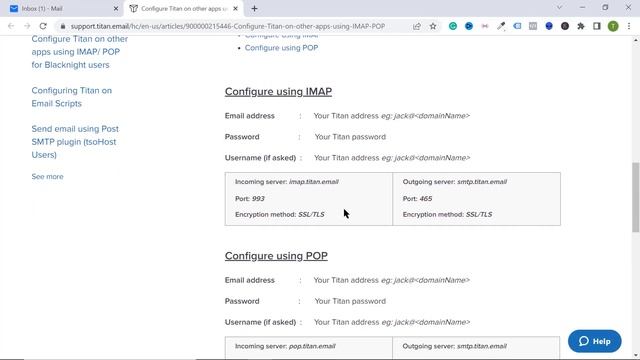The image size is (640, 360).
Task: Click the padlock site info icon
Action: (x=62, y=26)
